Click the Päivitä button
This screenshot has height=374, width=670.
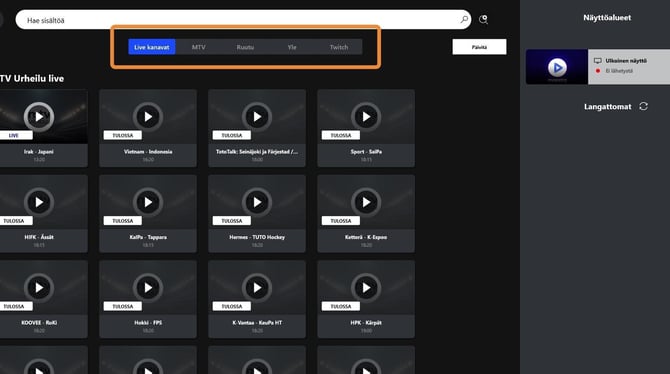point(479,47)
